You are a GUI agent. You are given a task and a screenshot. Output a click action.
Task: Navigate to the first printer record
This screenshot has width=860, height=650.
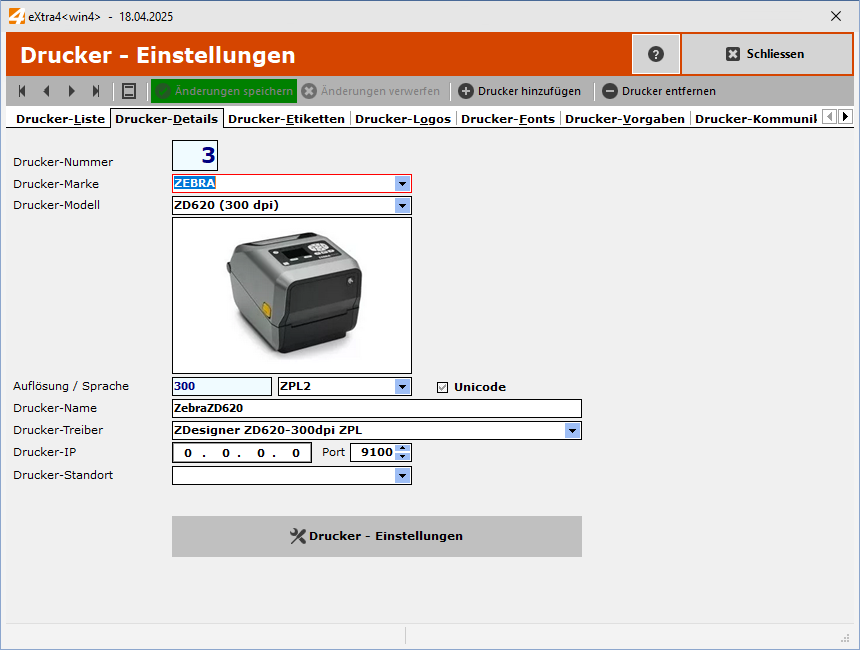coord(21,91)
